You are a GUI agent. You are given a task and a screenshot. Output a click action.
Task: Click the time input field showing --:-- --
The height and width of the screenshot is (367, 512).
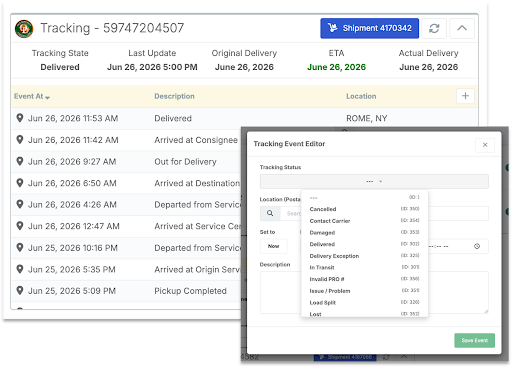[x=458, y=246]
